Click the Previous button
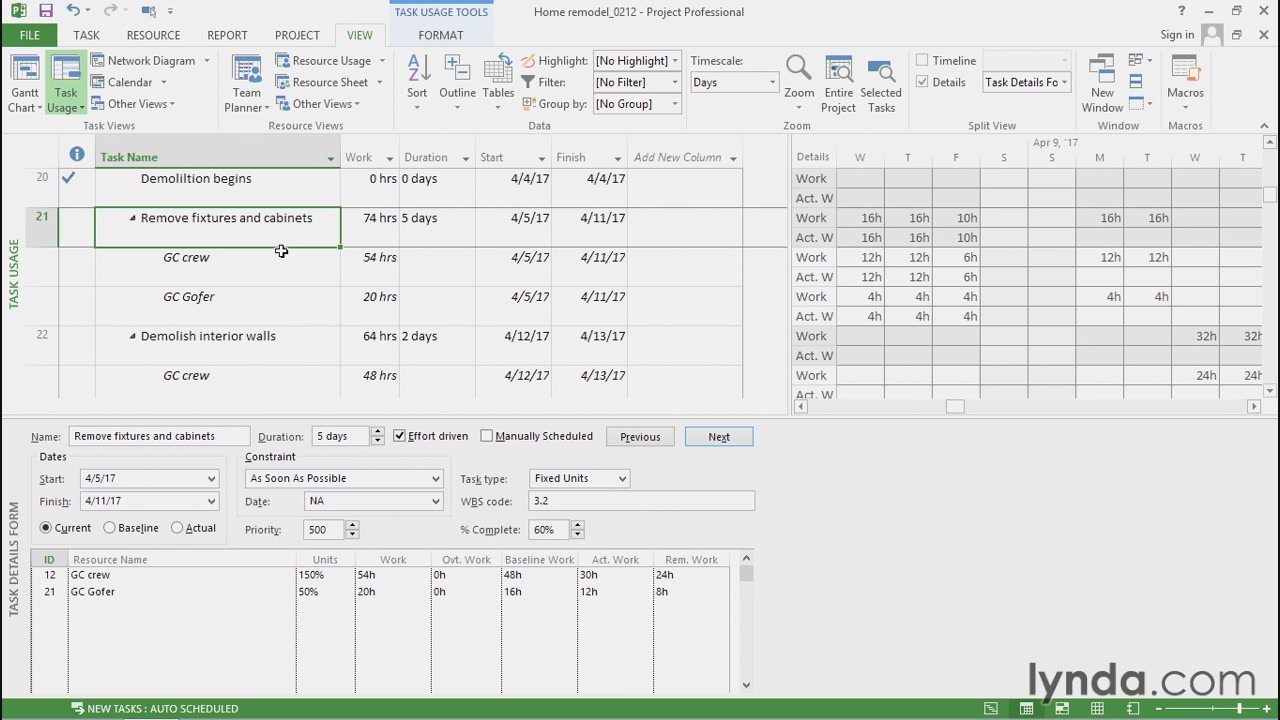The width and height of the screenshot is (1280, 720). pos(640,436)
